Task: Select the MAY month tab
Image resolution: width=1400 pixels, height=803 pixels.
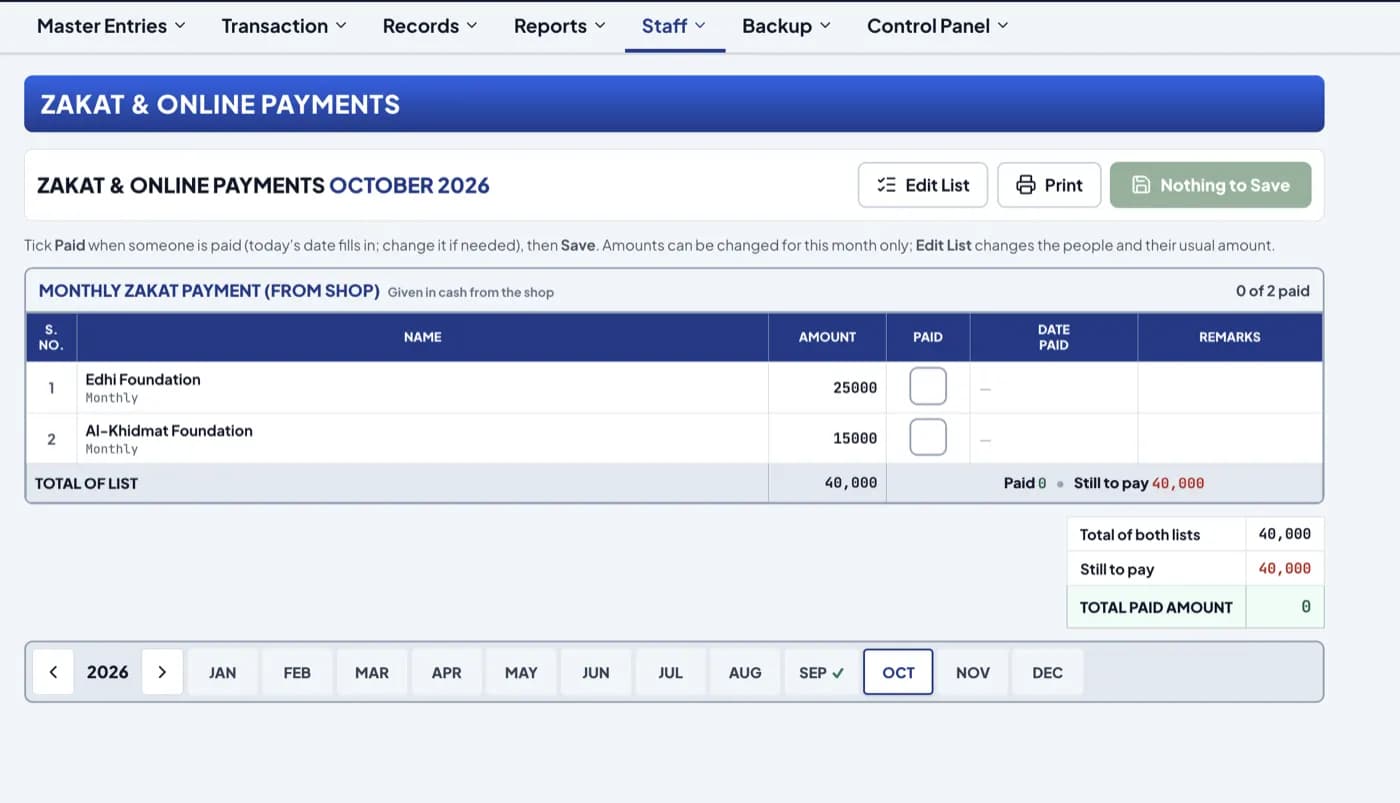Action: pos(521,672)
